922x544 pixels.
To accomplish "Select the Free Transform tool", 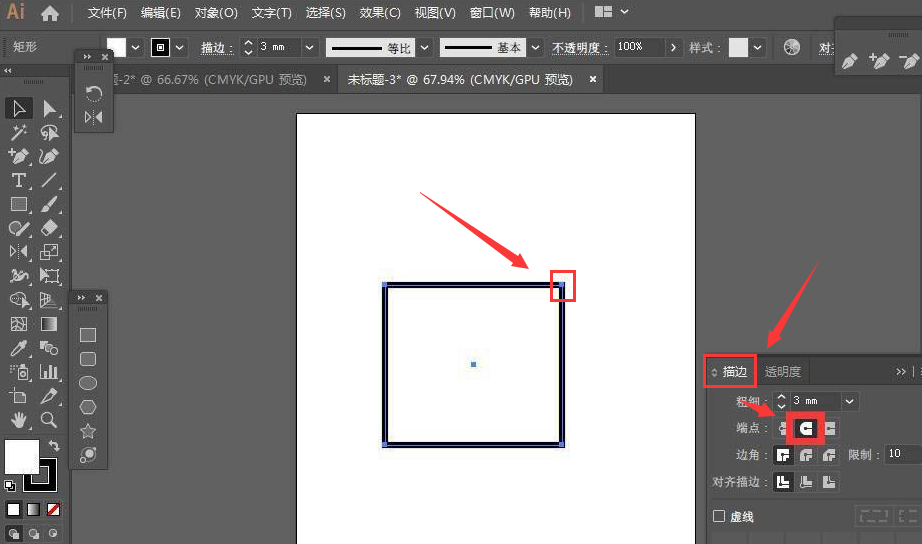I will coord(49,276).
